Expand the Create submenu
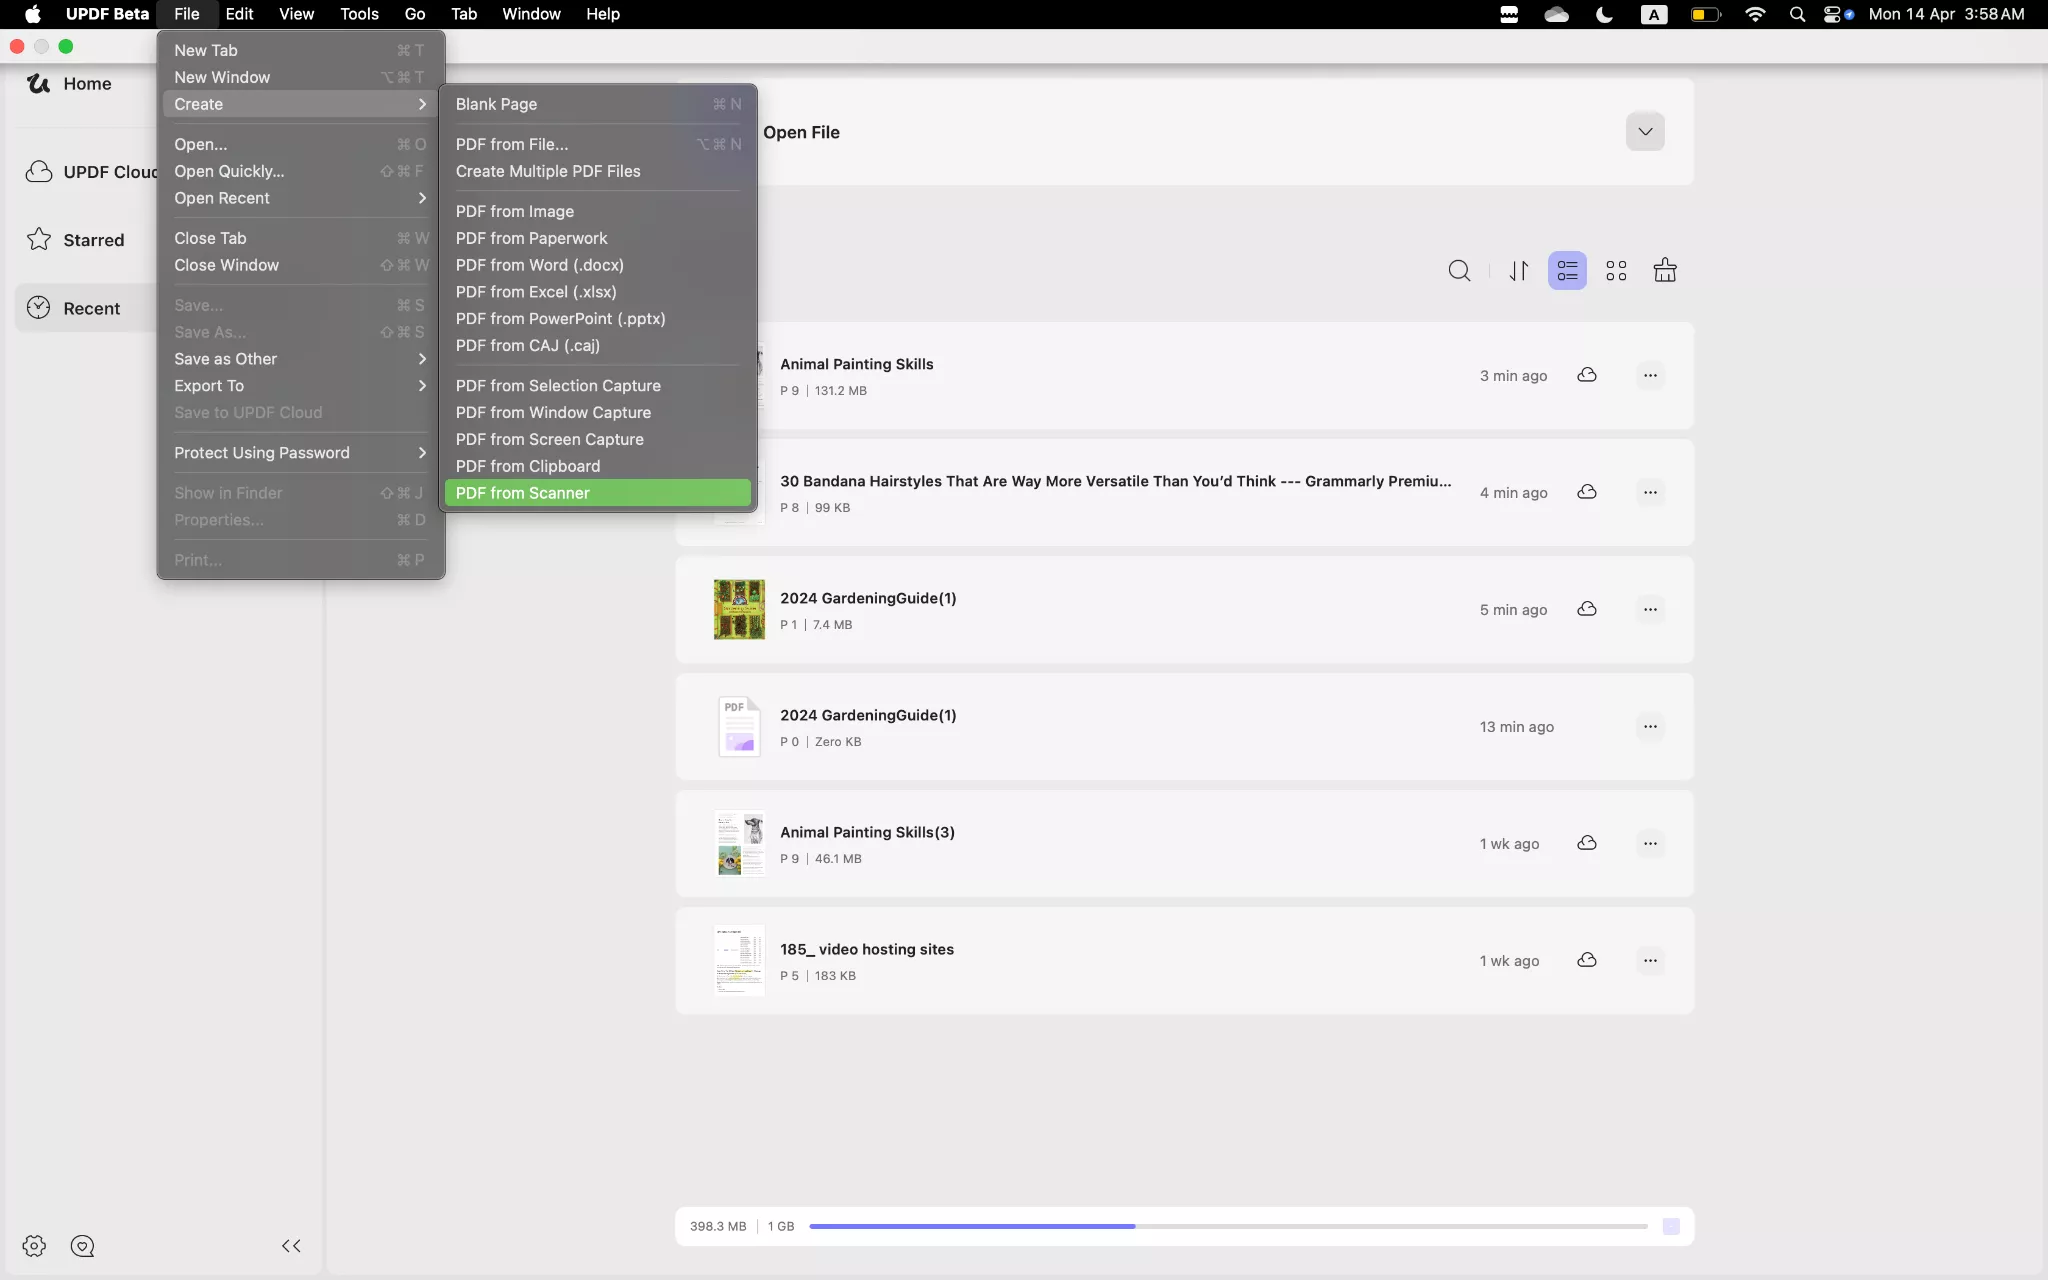The height and width of the screenshot is (1280, 2048). pos(300,104)
